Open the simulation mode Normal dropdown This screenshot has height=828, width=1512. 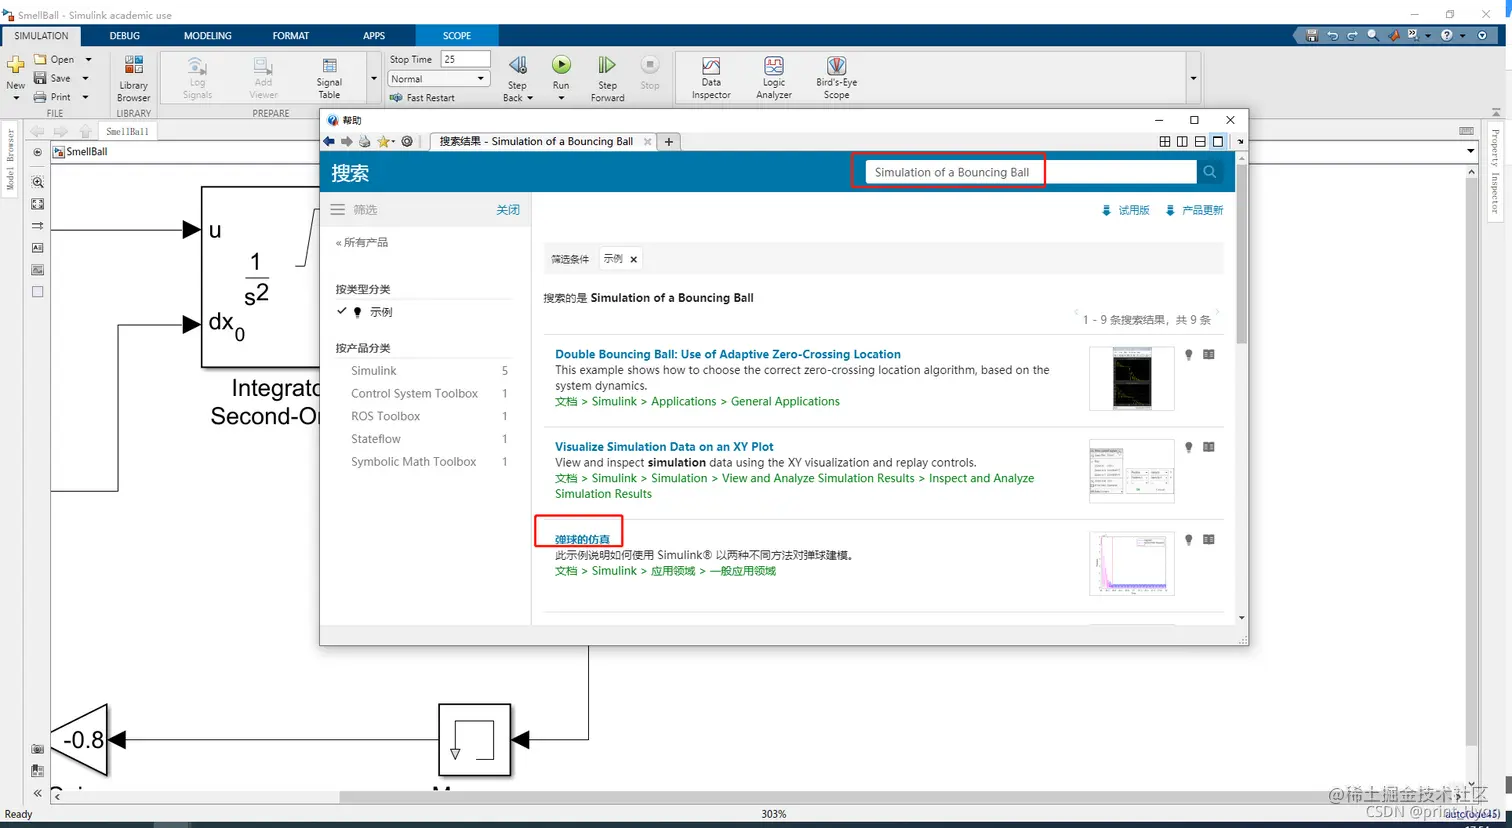[x=439, y=79]
